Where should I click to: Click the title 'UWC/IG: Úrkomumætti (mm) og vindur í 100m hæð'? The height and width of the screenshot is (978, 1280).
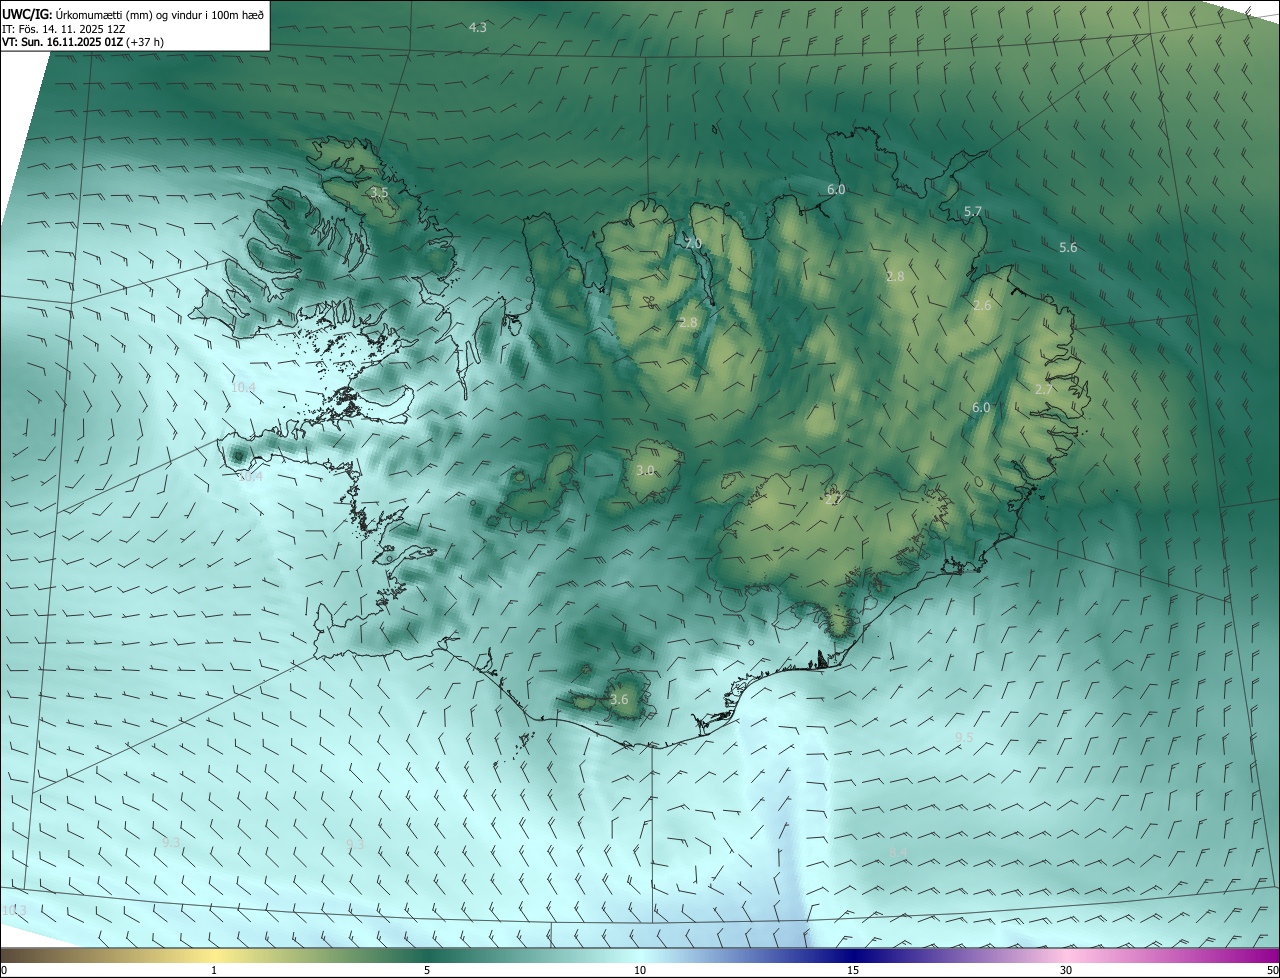click(133, 13)
